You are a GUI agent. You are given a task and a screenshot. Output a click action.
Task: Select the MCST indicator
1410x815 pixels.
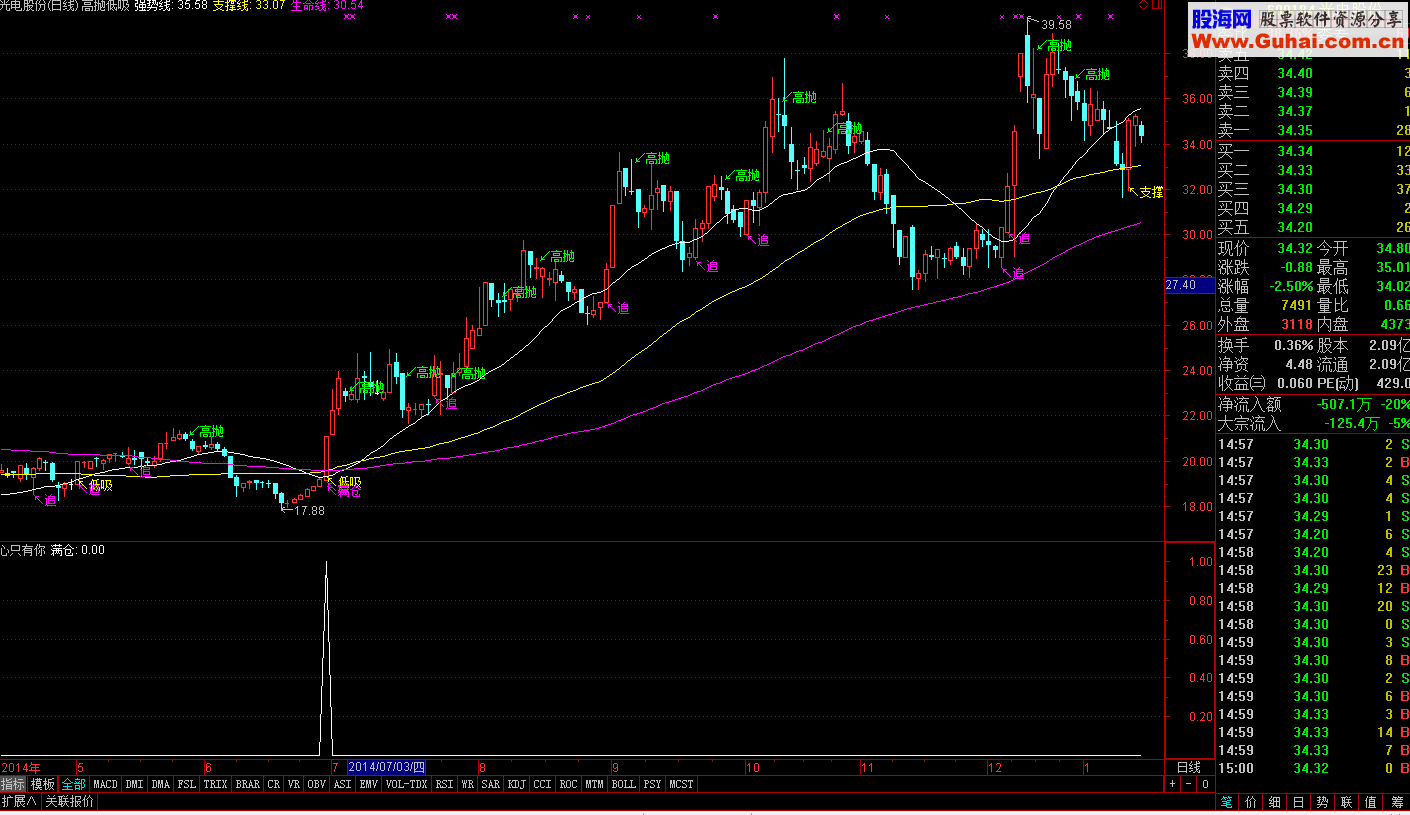tap(682, 784)
